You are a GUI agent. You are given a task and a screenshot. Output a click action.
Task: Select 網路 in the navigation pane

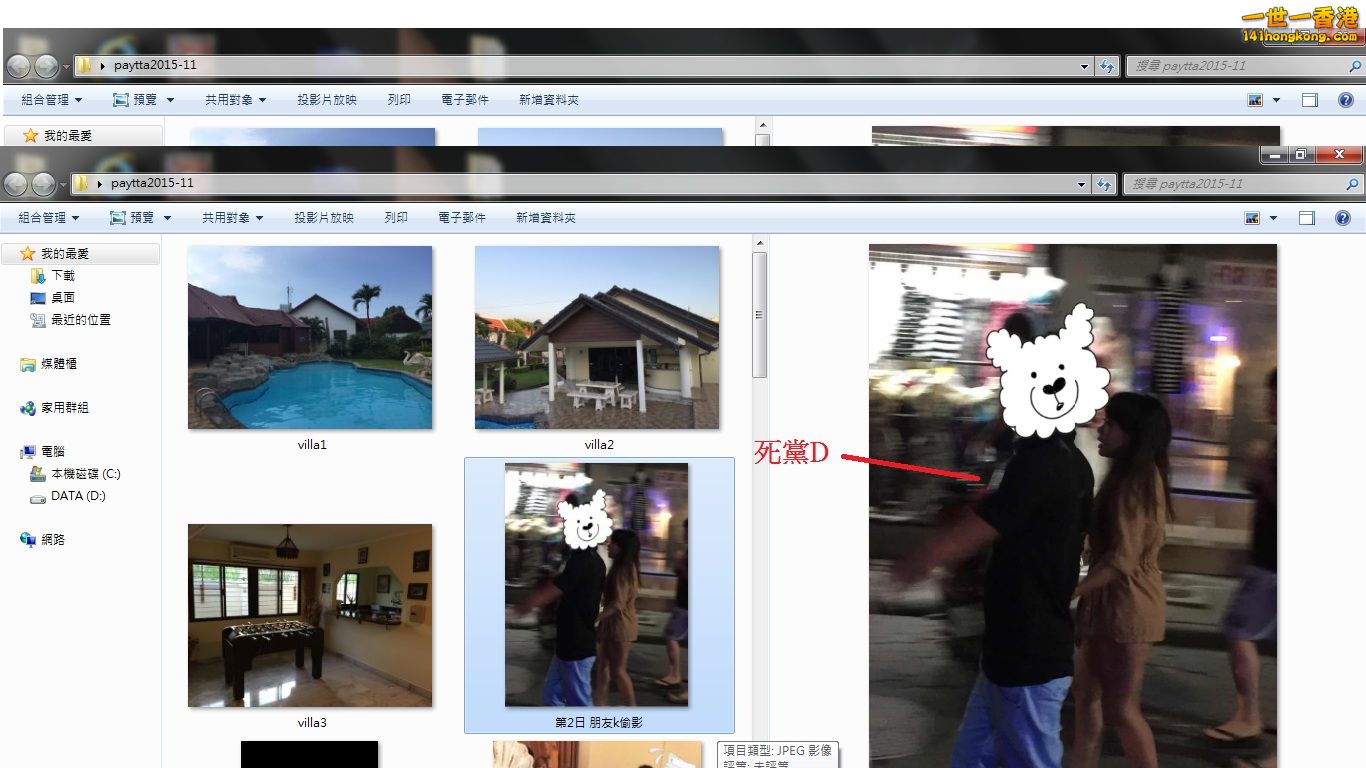tap(52, 540)
